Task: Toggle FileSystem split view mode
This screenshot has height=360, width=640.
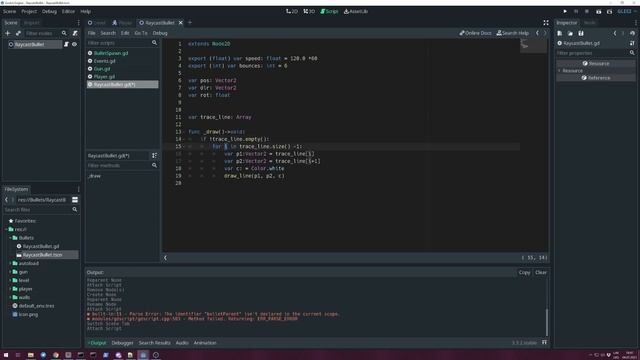Action: tap(75, 200)
